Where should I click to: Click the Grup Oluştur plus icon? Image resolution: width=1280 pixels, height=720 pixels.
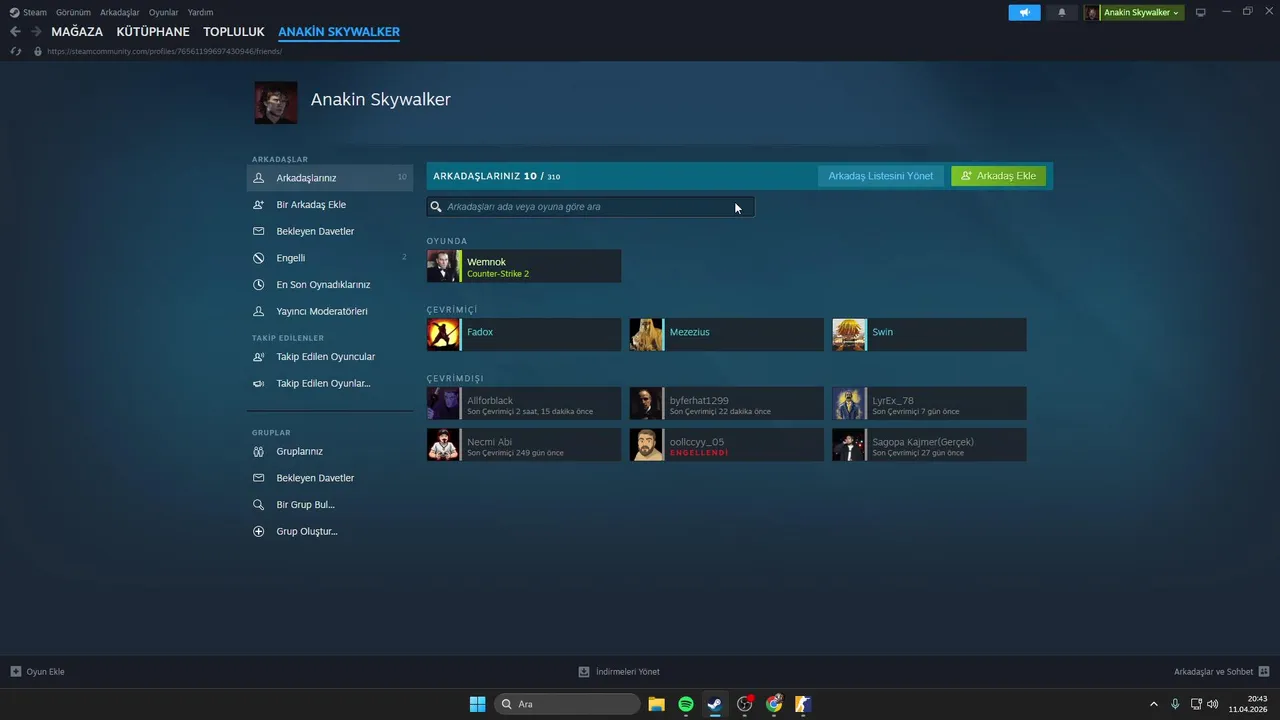(x=259, y=532)
